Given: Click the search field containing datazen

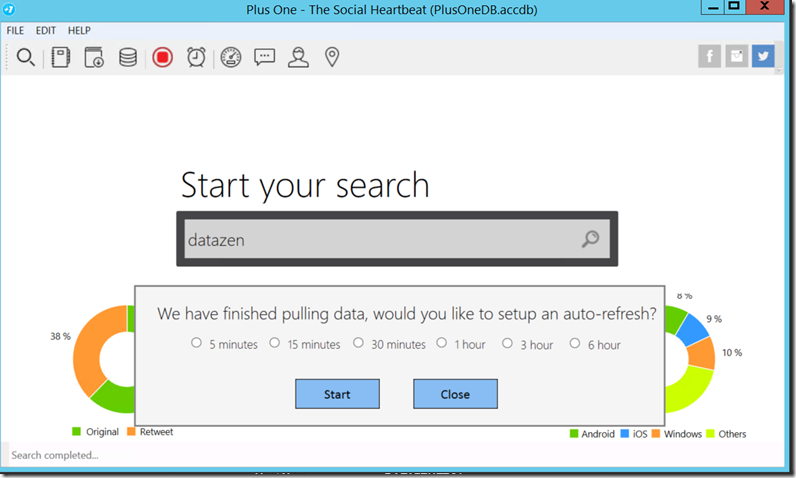Looking at the screenshot, I should (x=380, y=240).
